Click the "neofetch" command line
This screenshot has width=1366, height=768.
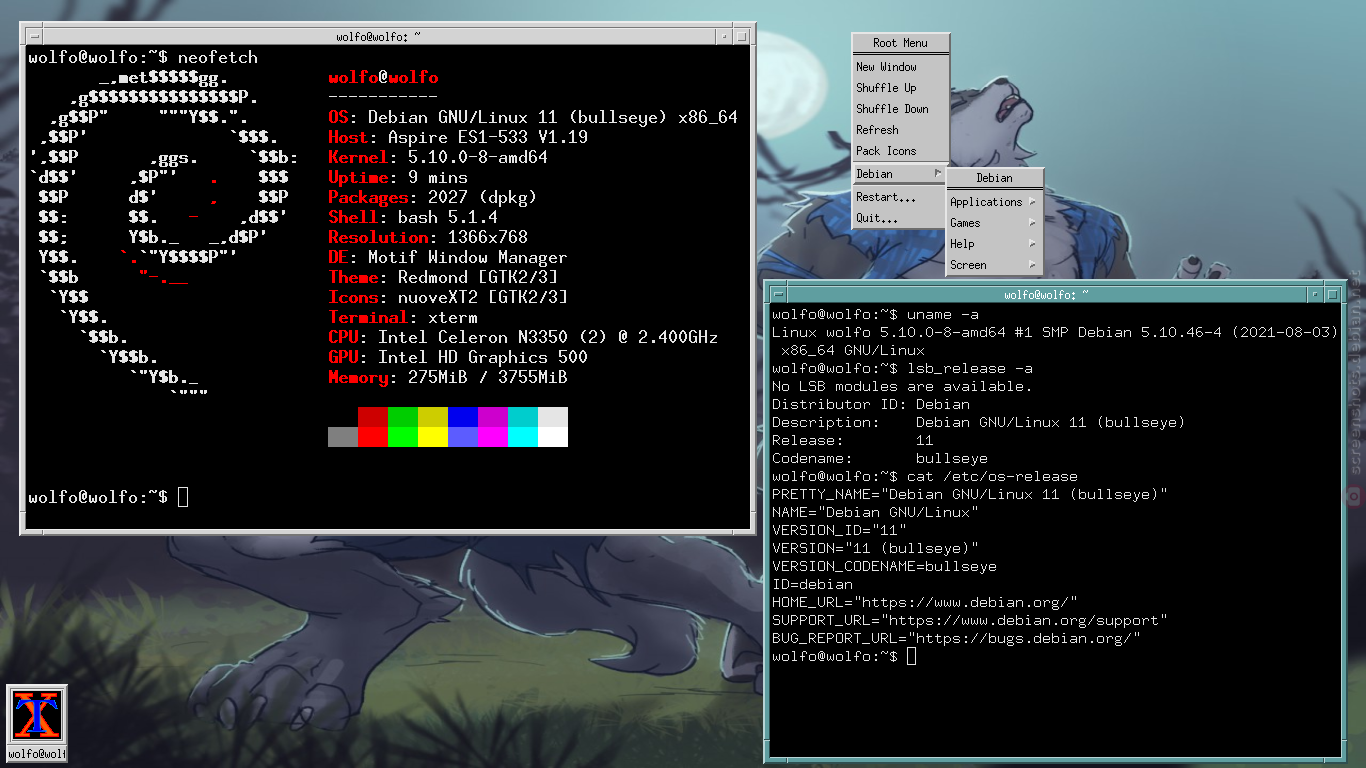[x=143, y=57]
